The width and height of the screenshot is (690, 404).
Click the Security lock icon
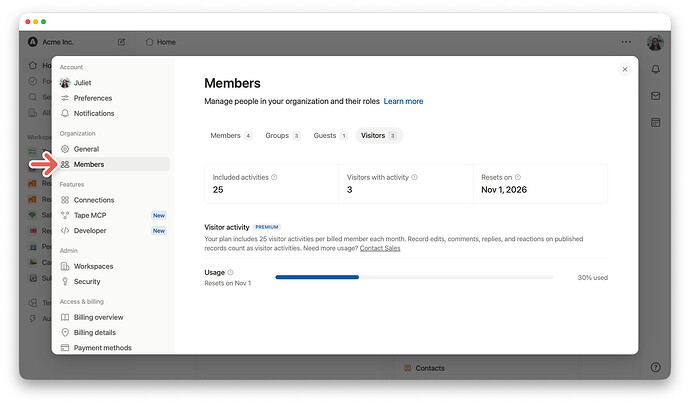(65, 282)
